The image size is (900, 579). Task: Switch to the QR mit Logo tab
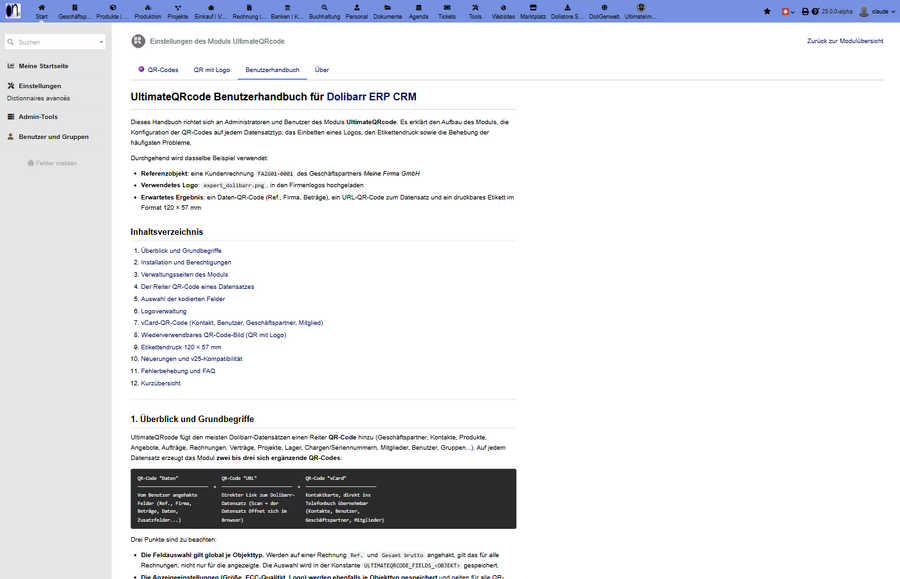[212, 70]
